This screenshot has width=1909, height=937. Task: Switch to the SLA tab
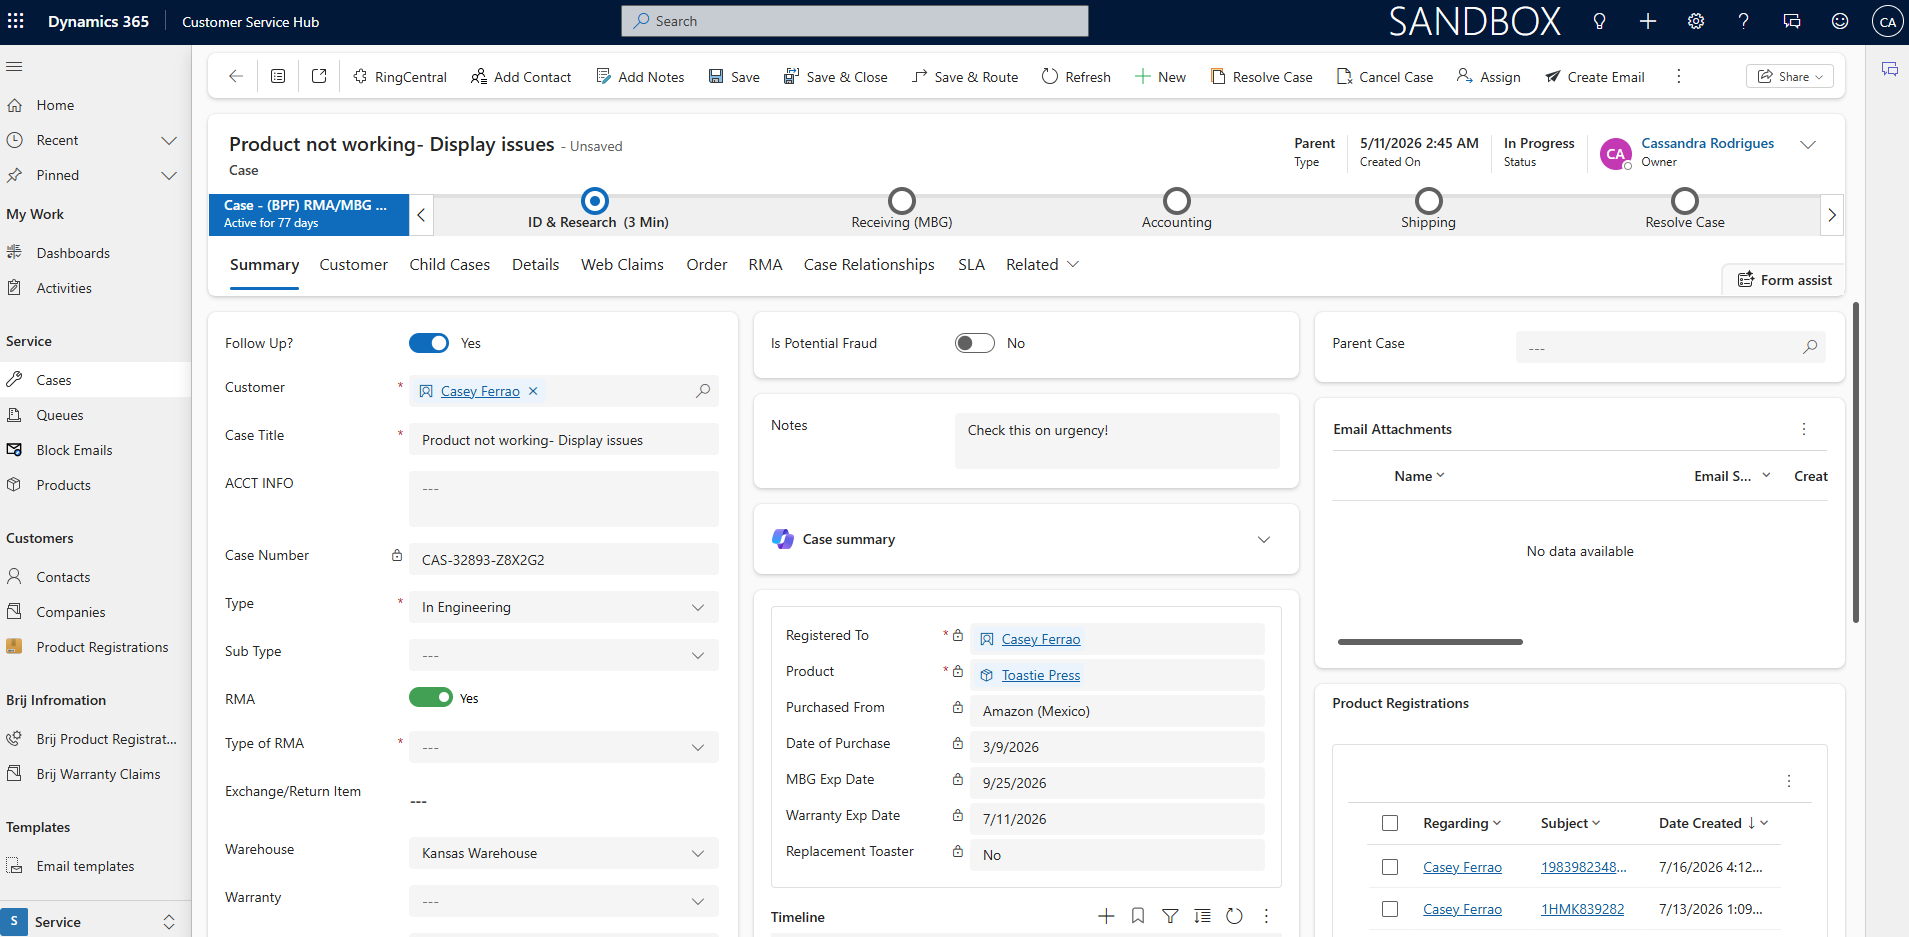click(x=971, y=265)
